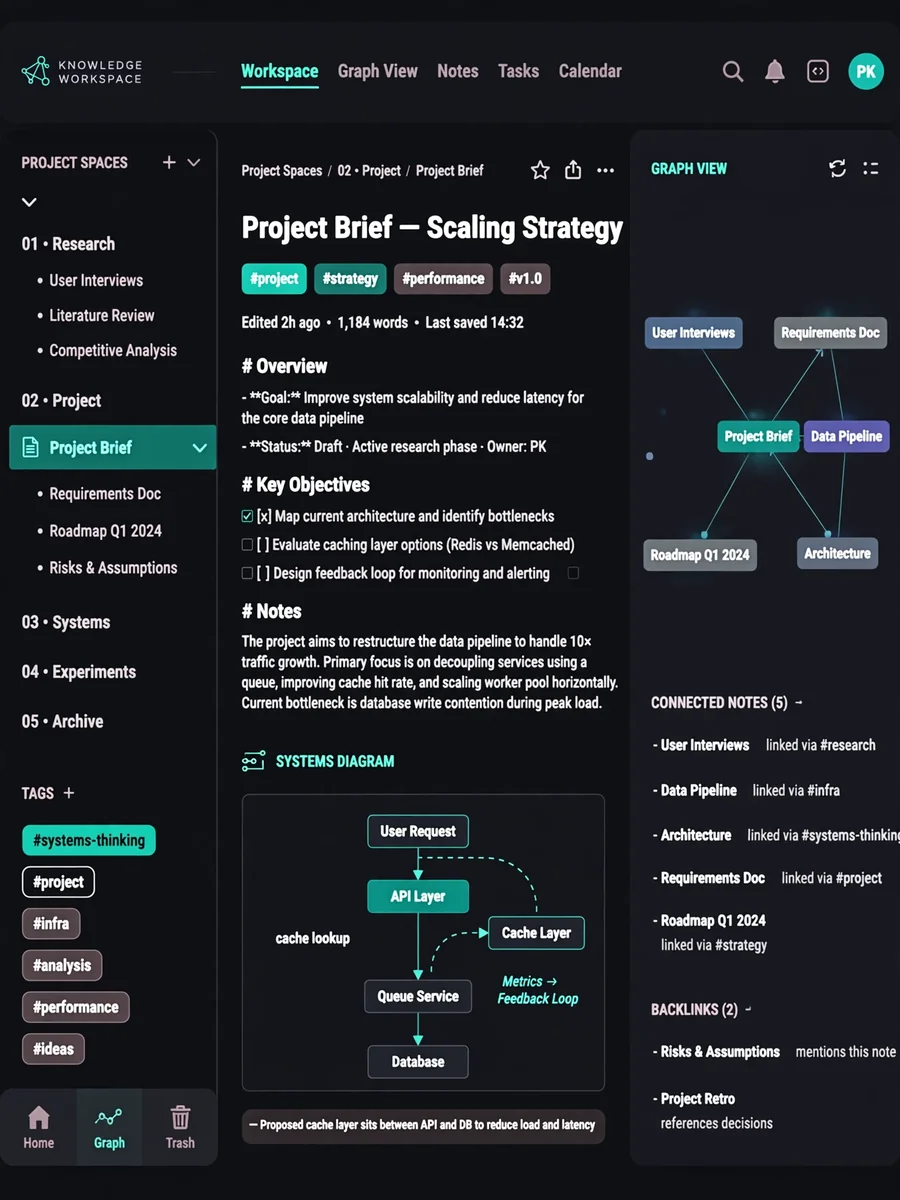This screenshot has height=1200, width=900.
Task: Uncheck Map current architecture objective
Action: [x=247, y=516]
